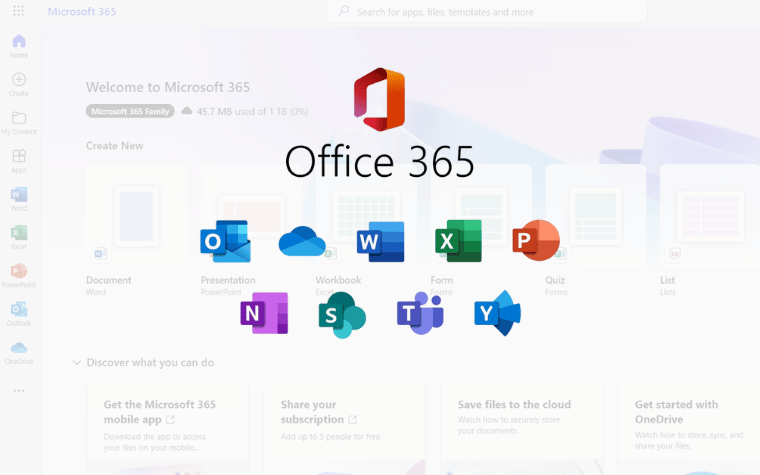Screen dimensions: 760x475
Task: Open My Content folder in sidebar
Action: click(x=19, y=123)
